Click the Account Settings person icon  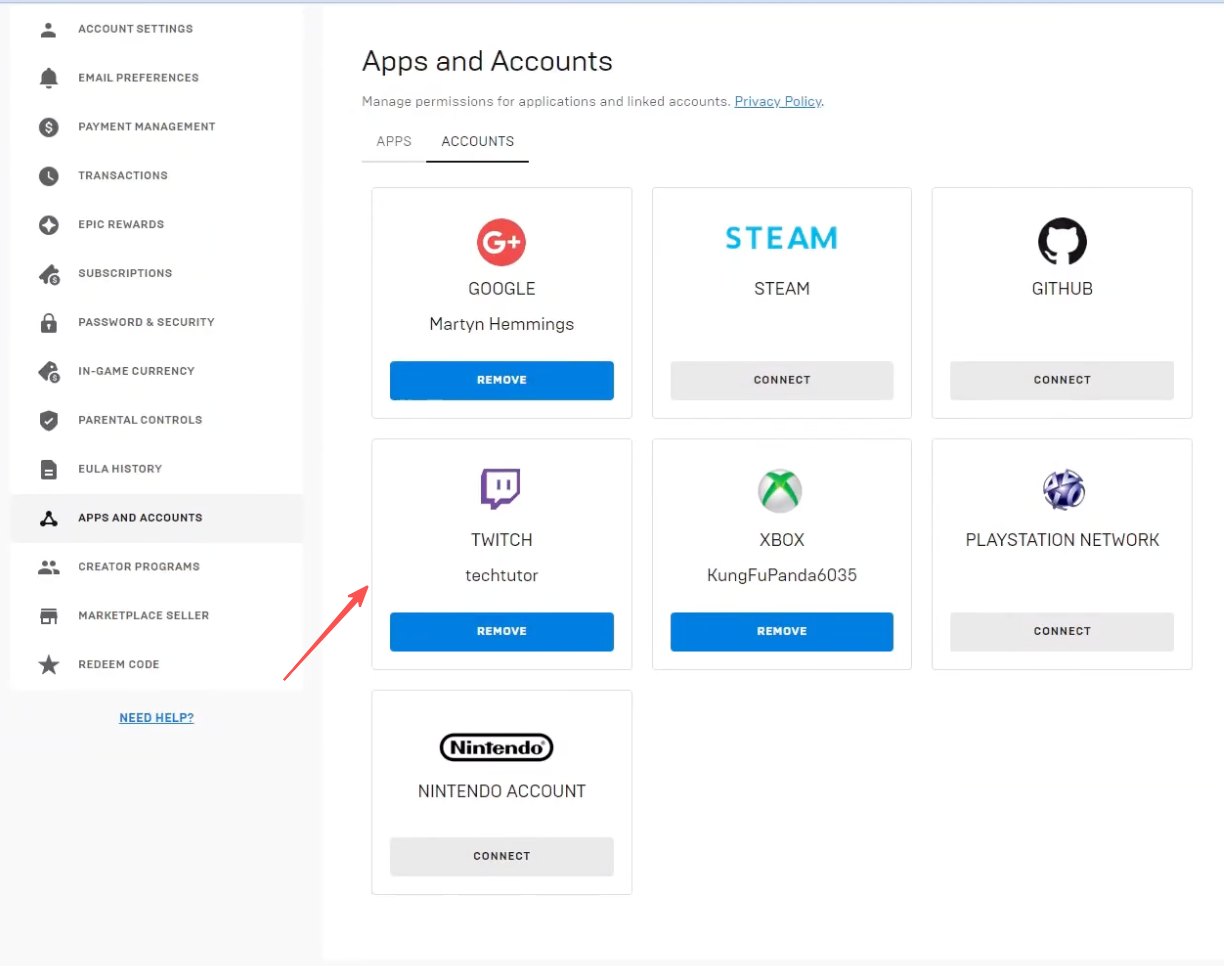tap(48, 29)
